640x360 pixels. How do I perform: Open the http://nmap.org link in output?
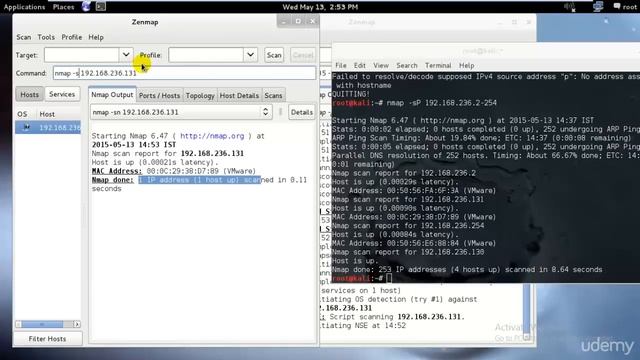(x=212, y=136)
